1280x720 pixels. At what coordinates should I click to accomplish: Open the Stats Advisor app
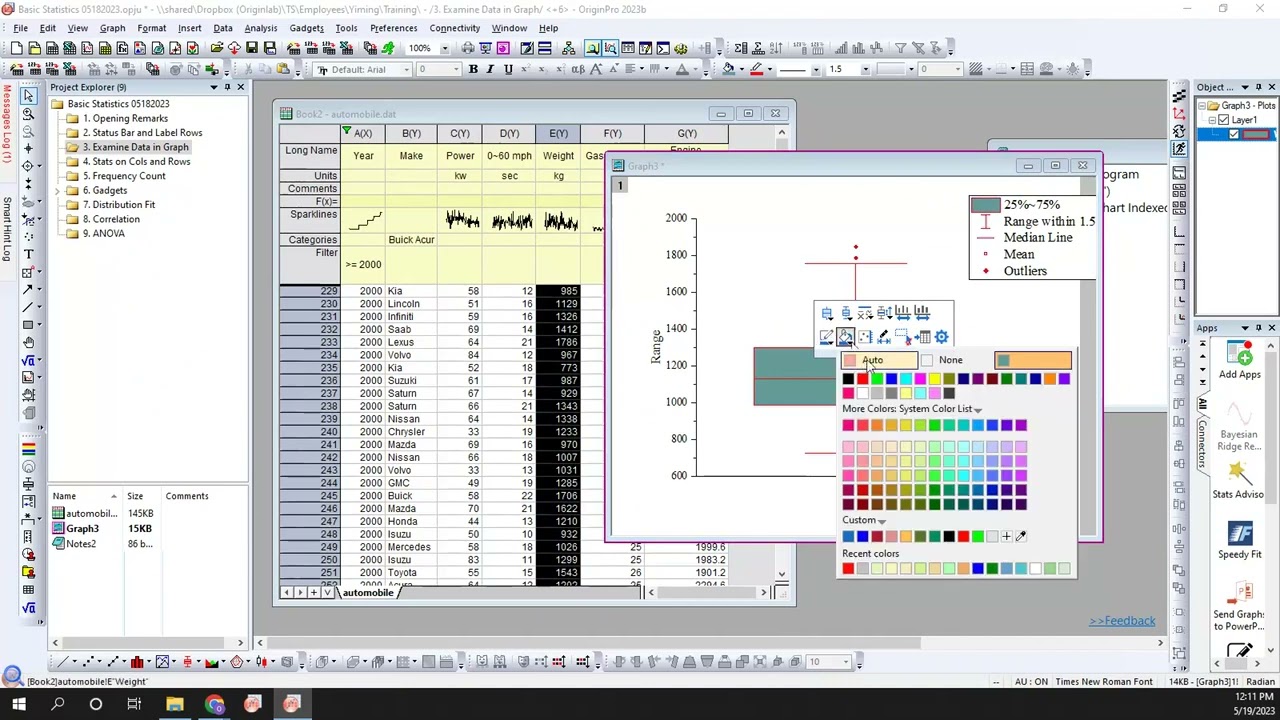click(1238, 481)
